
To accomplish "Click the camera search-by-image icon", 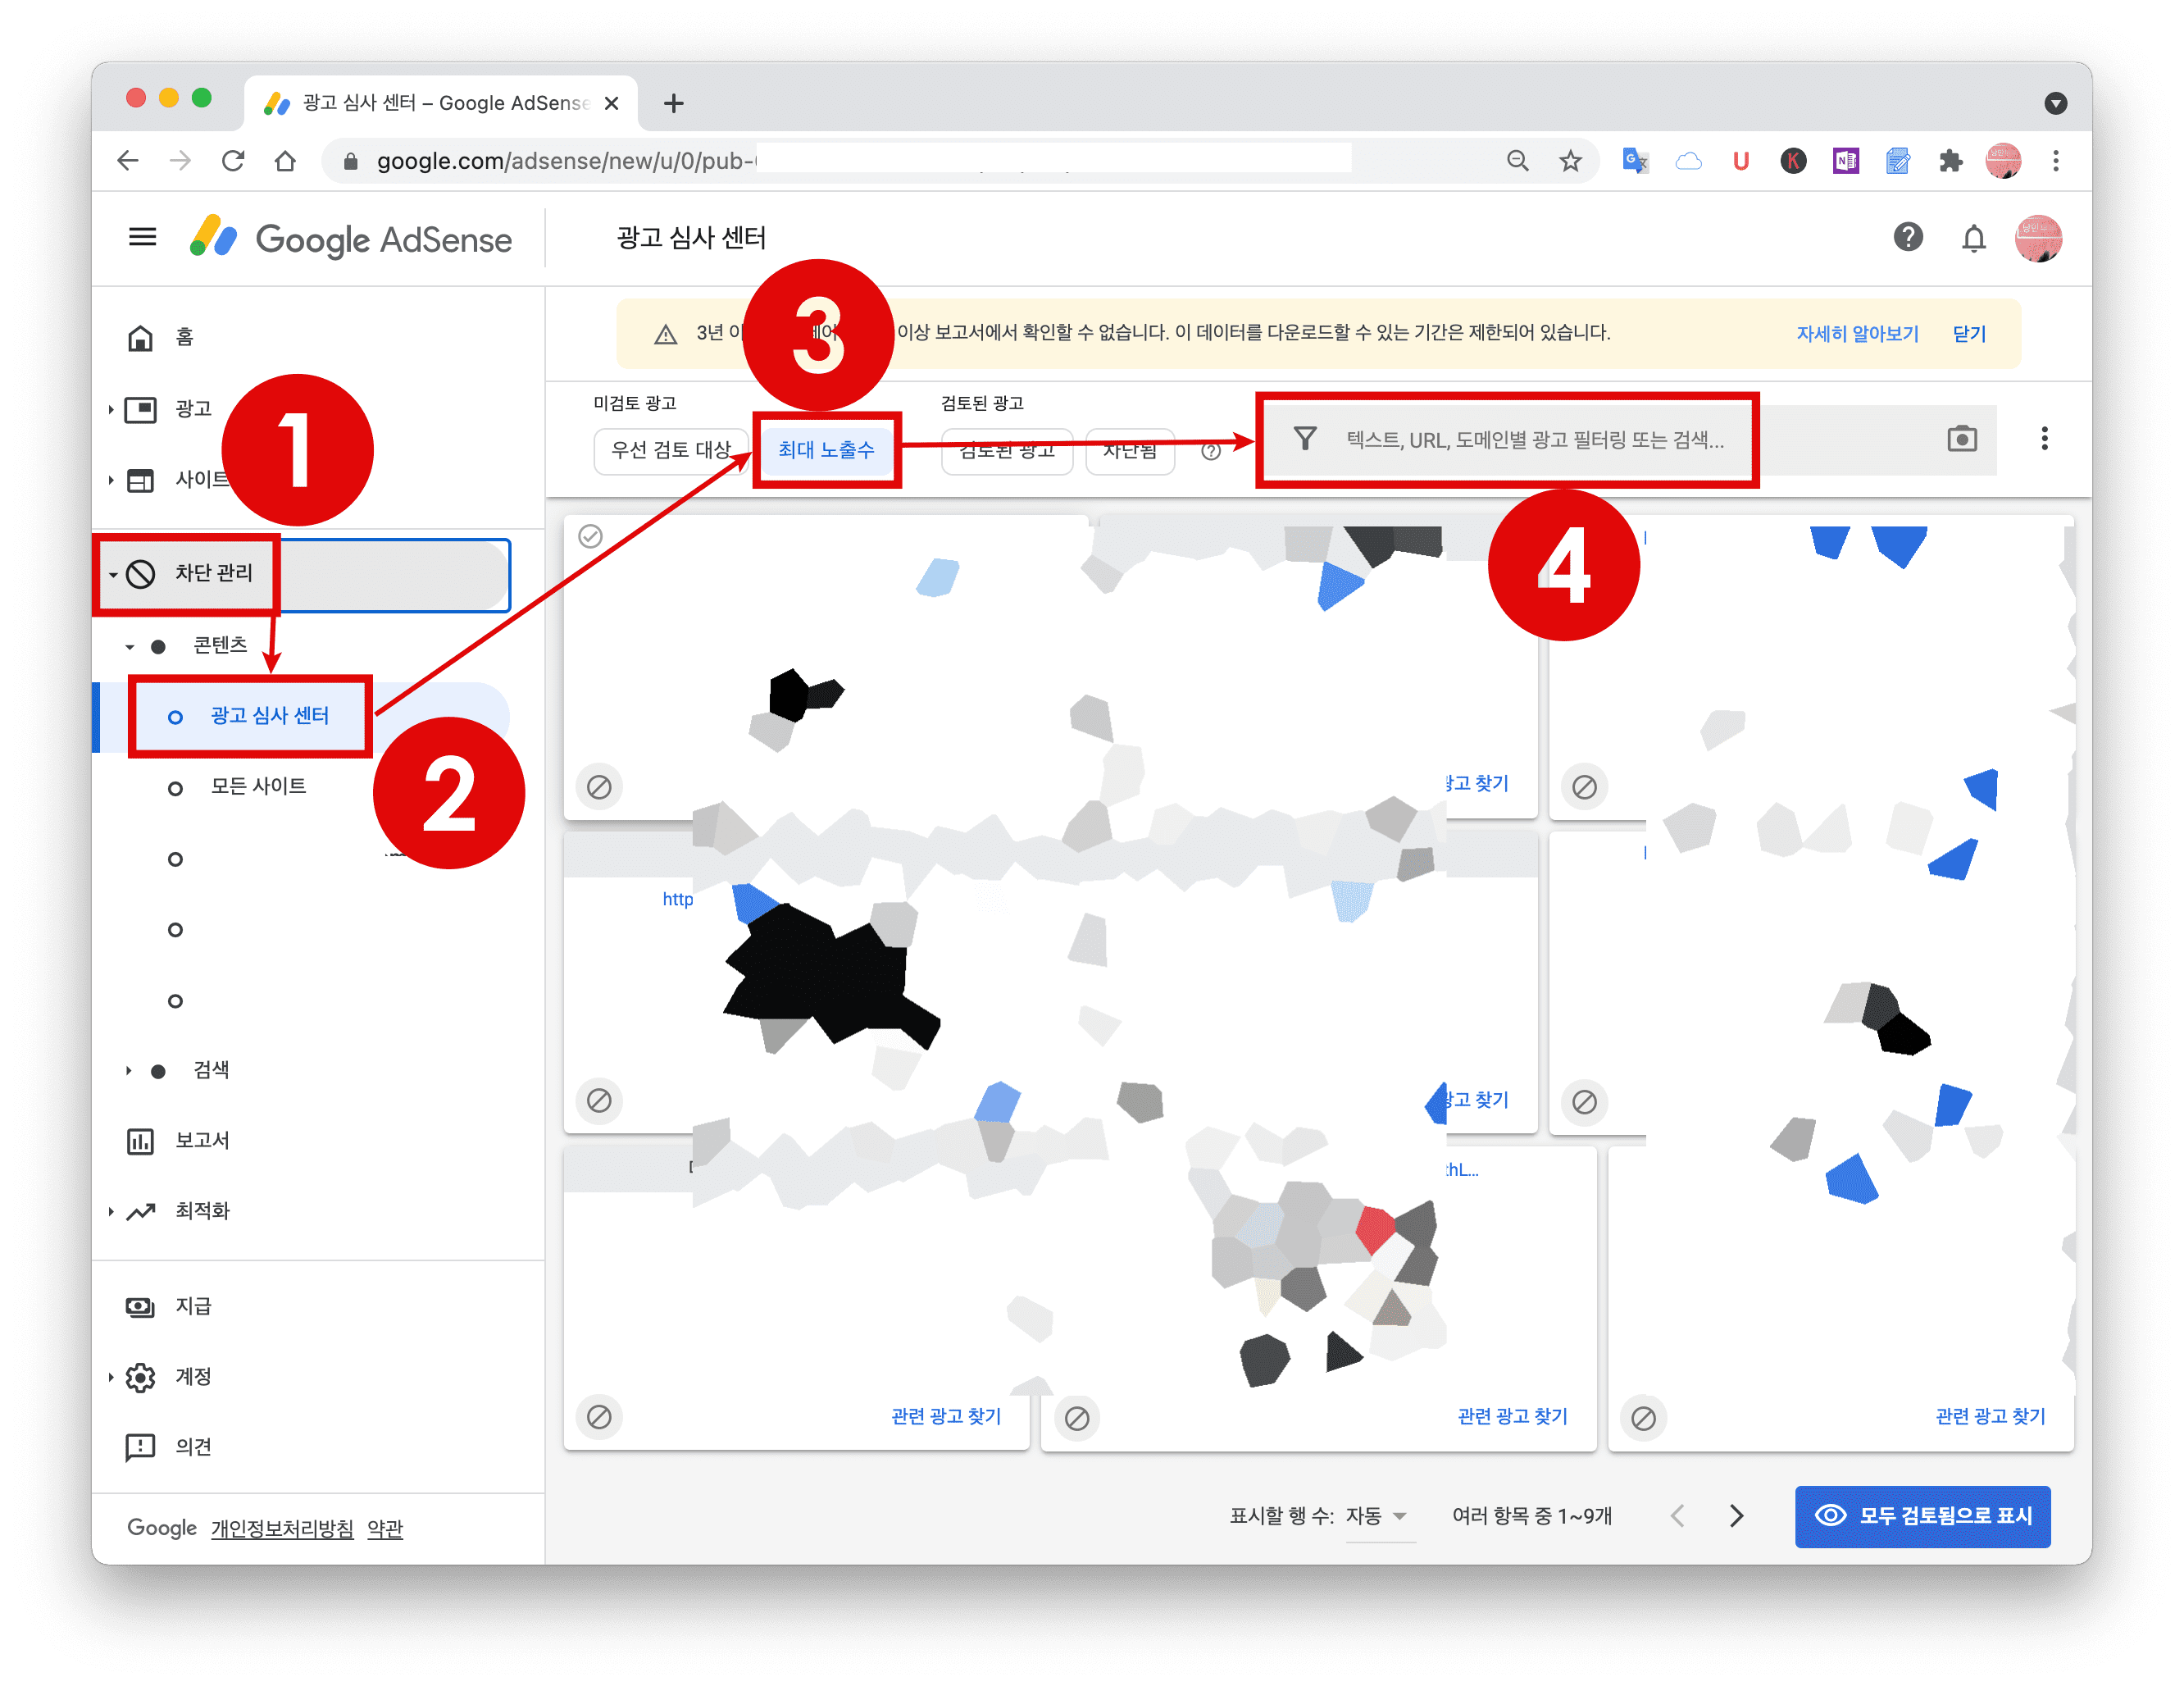I will (x=1961, y=439).
